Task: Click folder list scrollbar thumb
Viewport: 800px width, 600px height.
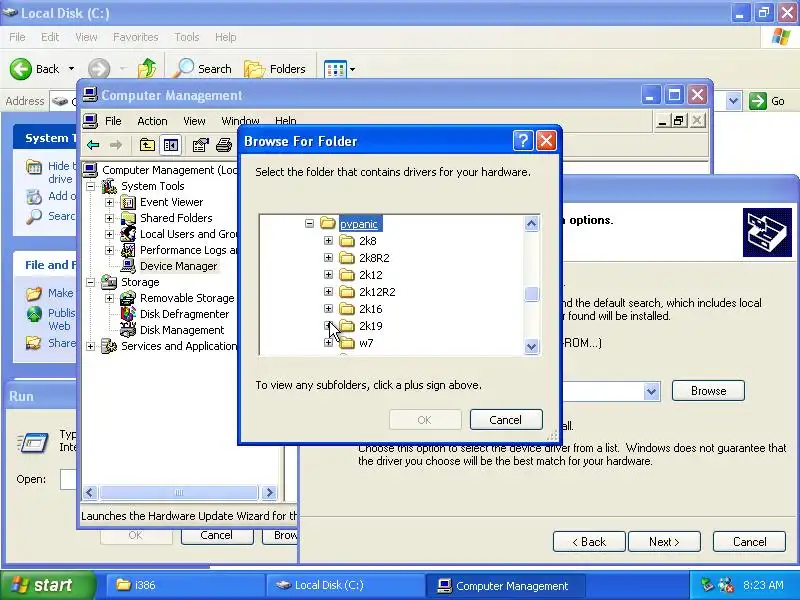Action: (x=531, y=294)
